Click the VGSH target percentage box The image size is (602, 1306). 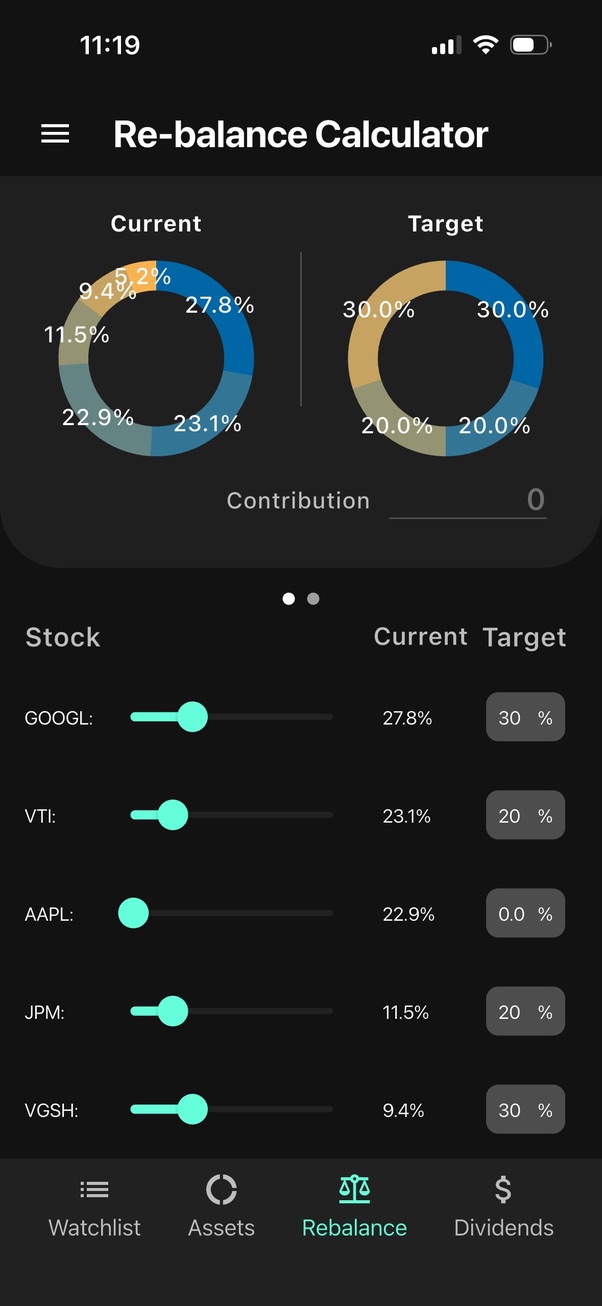(x=524, y=1109)
